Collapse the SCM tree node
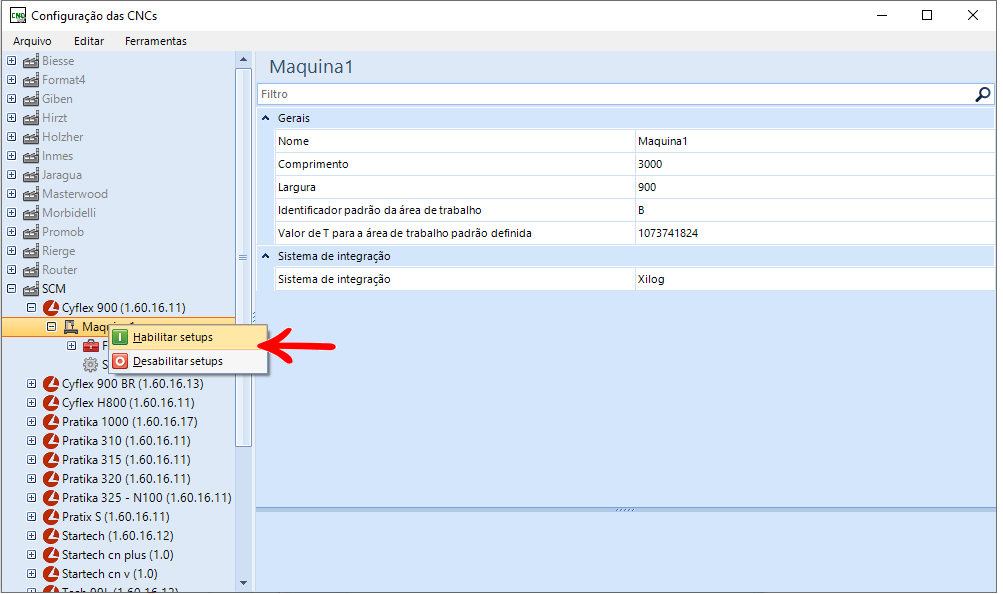This screenshot has width=1003, height=594. click(x=12, y=289)
